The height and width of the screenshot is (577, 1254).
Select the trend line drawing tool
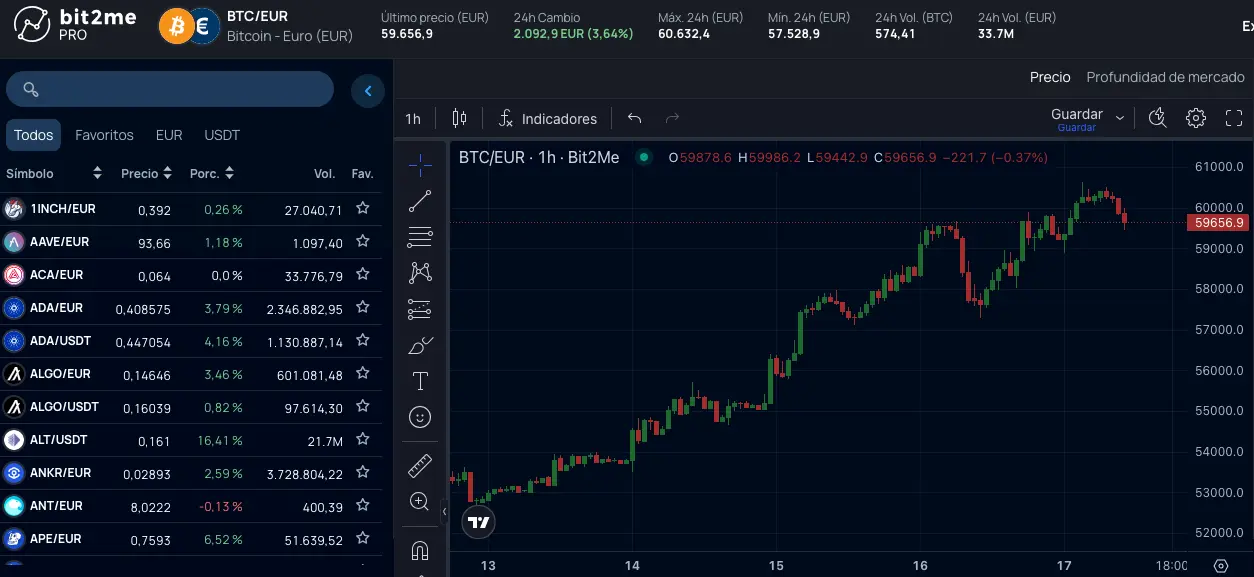[420, 201]
